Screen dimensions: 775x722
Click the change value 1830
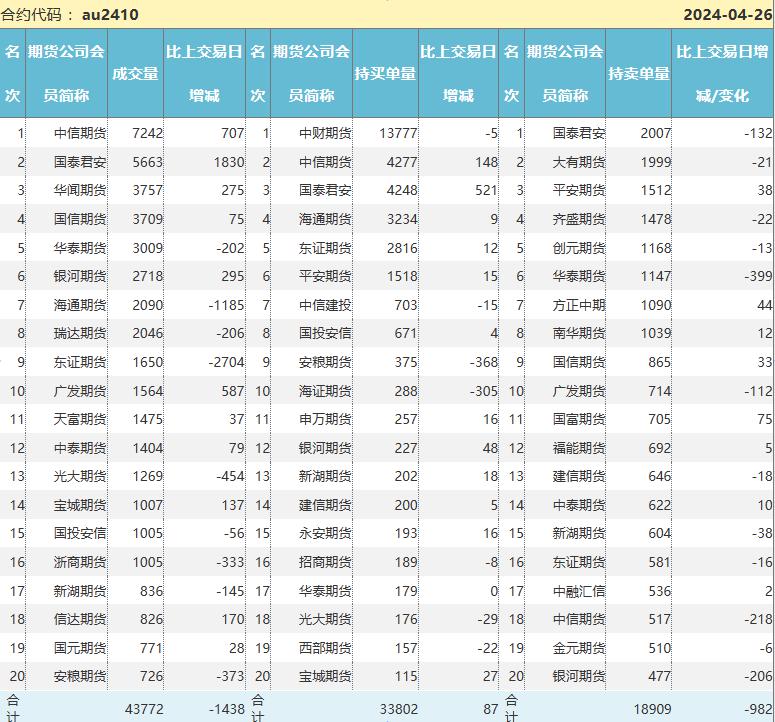(229, 162)
